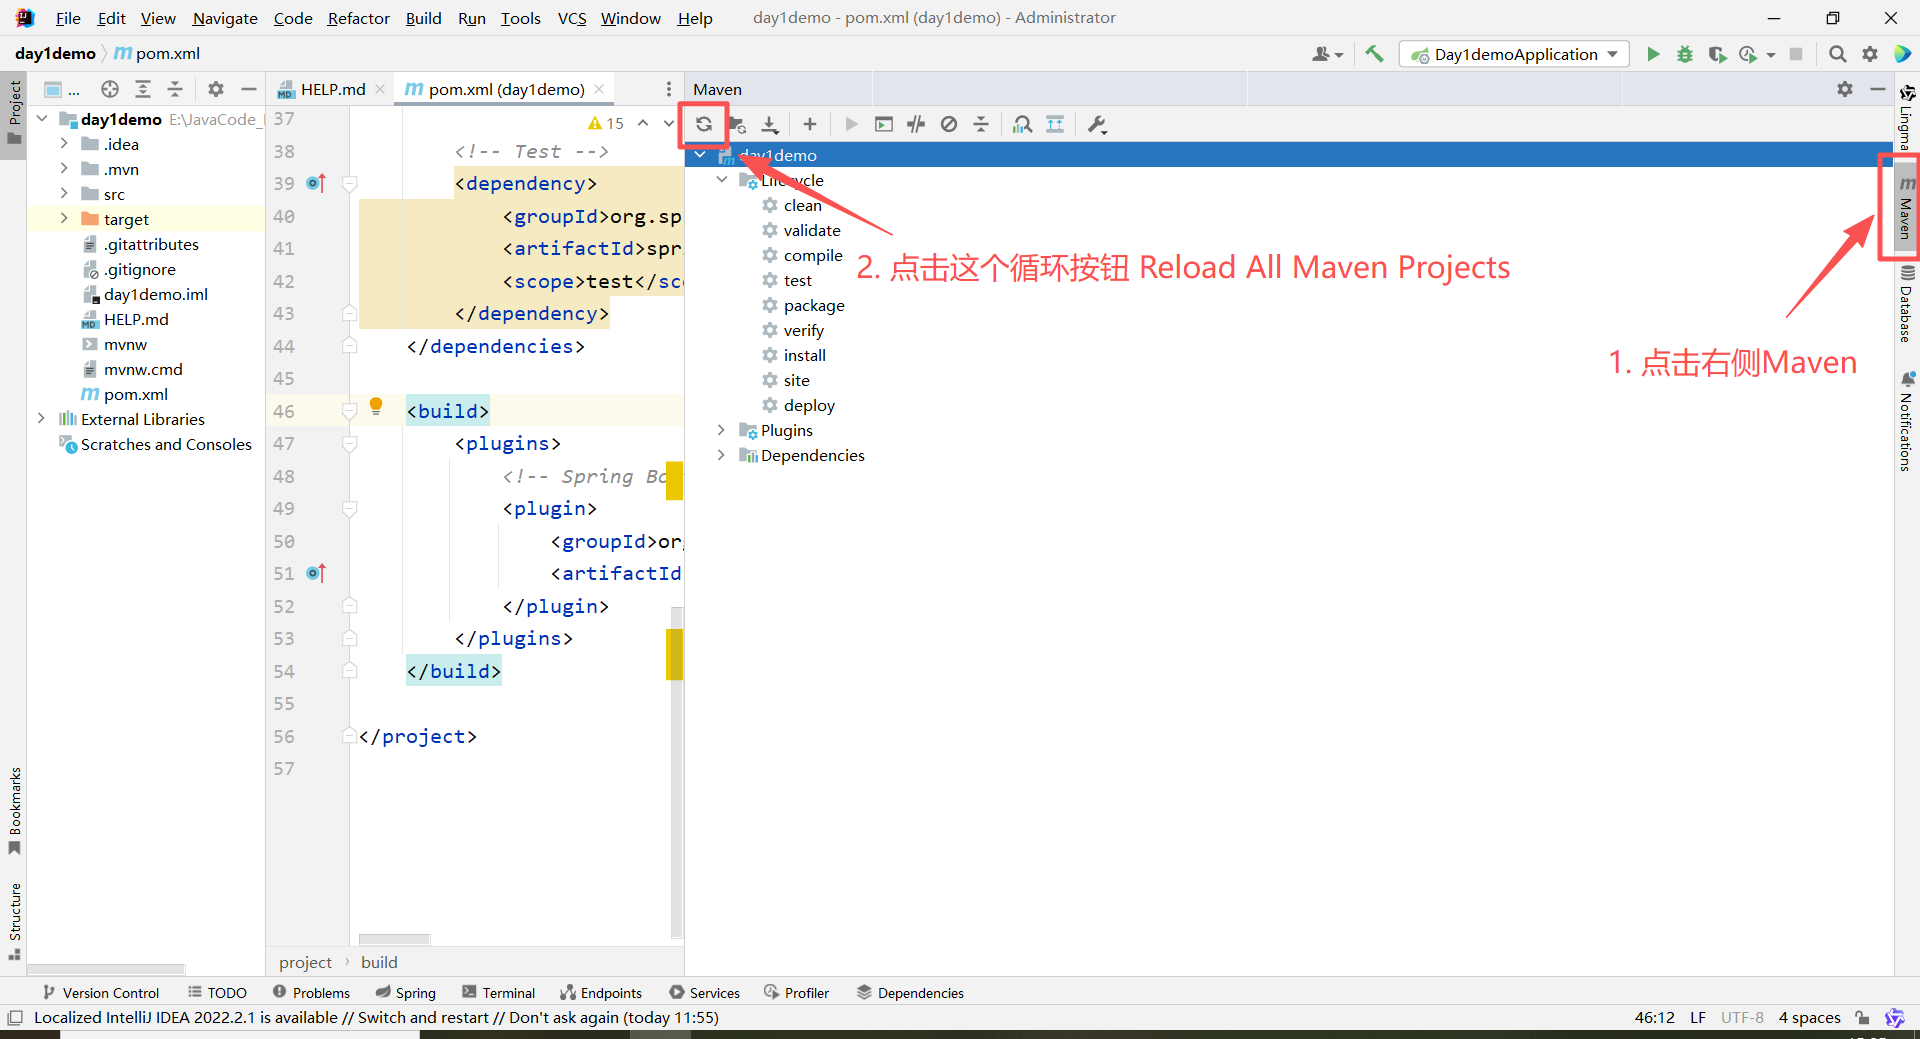1920x1039 pixels.
Task: Open Maven panel gear options
Action: (1845, 89)
